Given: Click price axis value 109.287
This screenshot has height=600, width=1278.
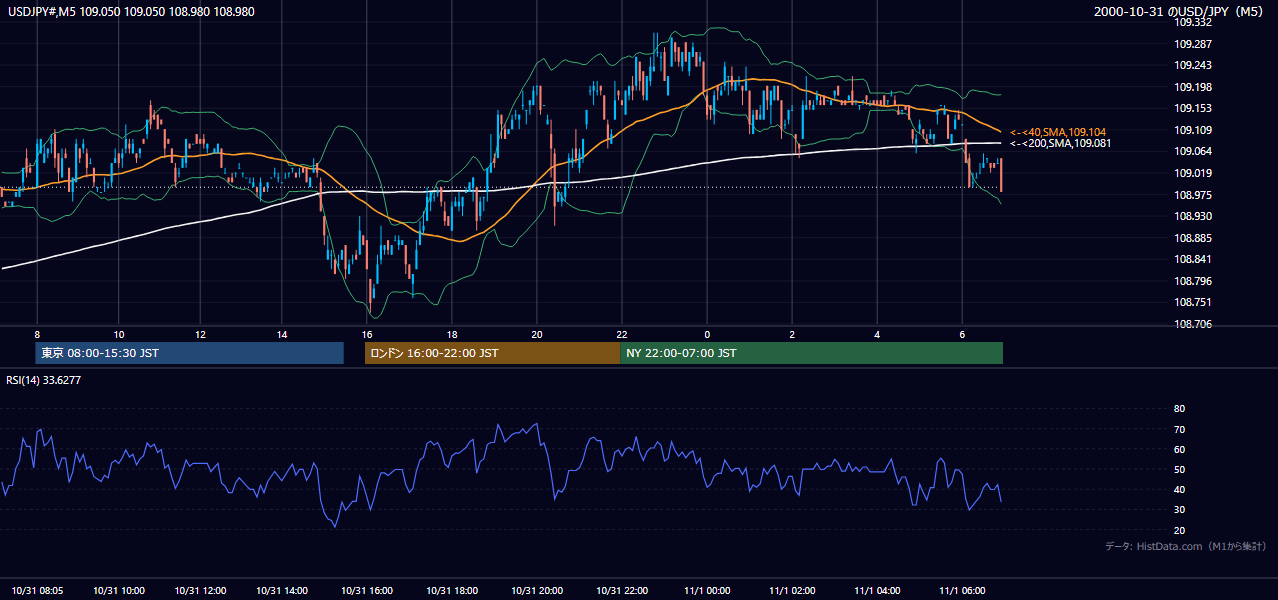Looking at the screenshot, I should click(1193, 44).
